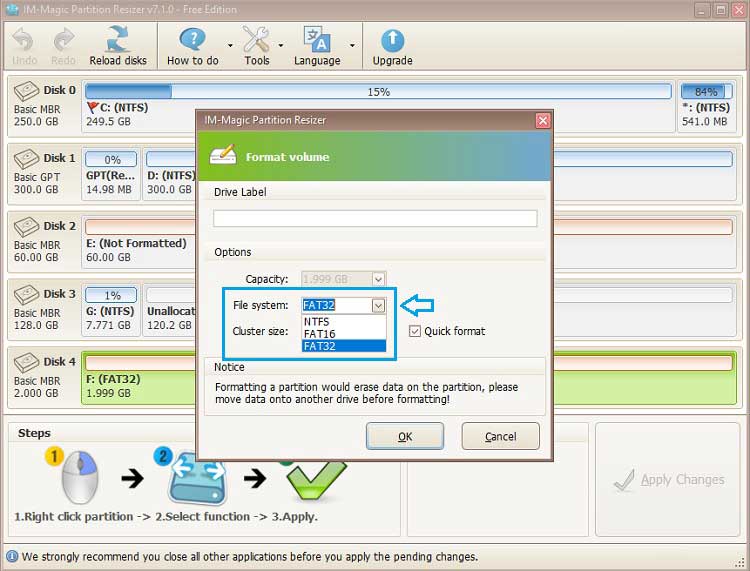This screenshot has height=571, width=750.
Task: Click the File system combo box arrow
Action: pyautogui.click(x=378, y=305)
